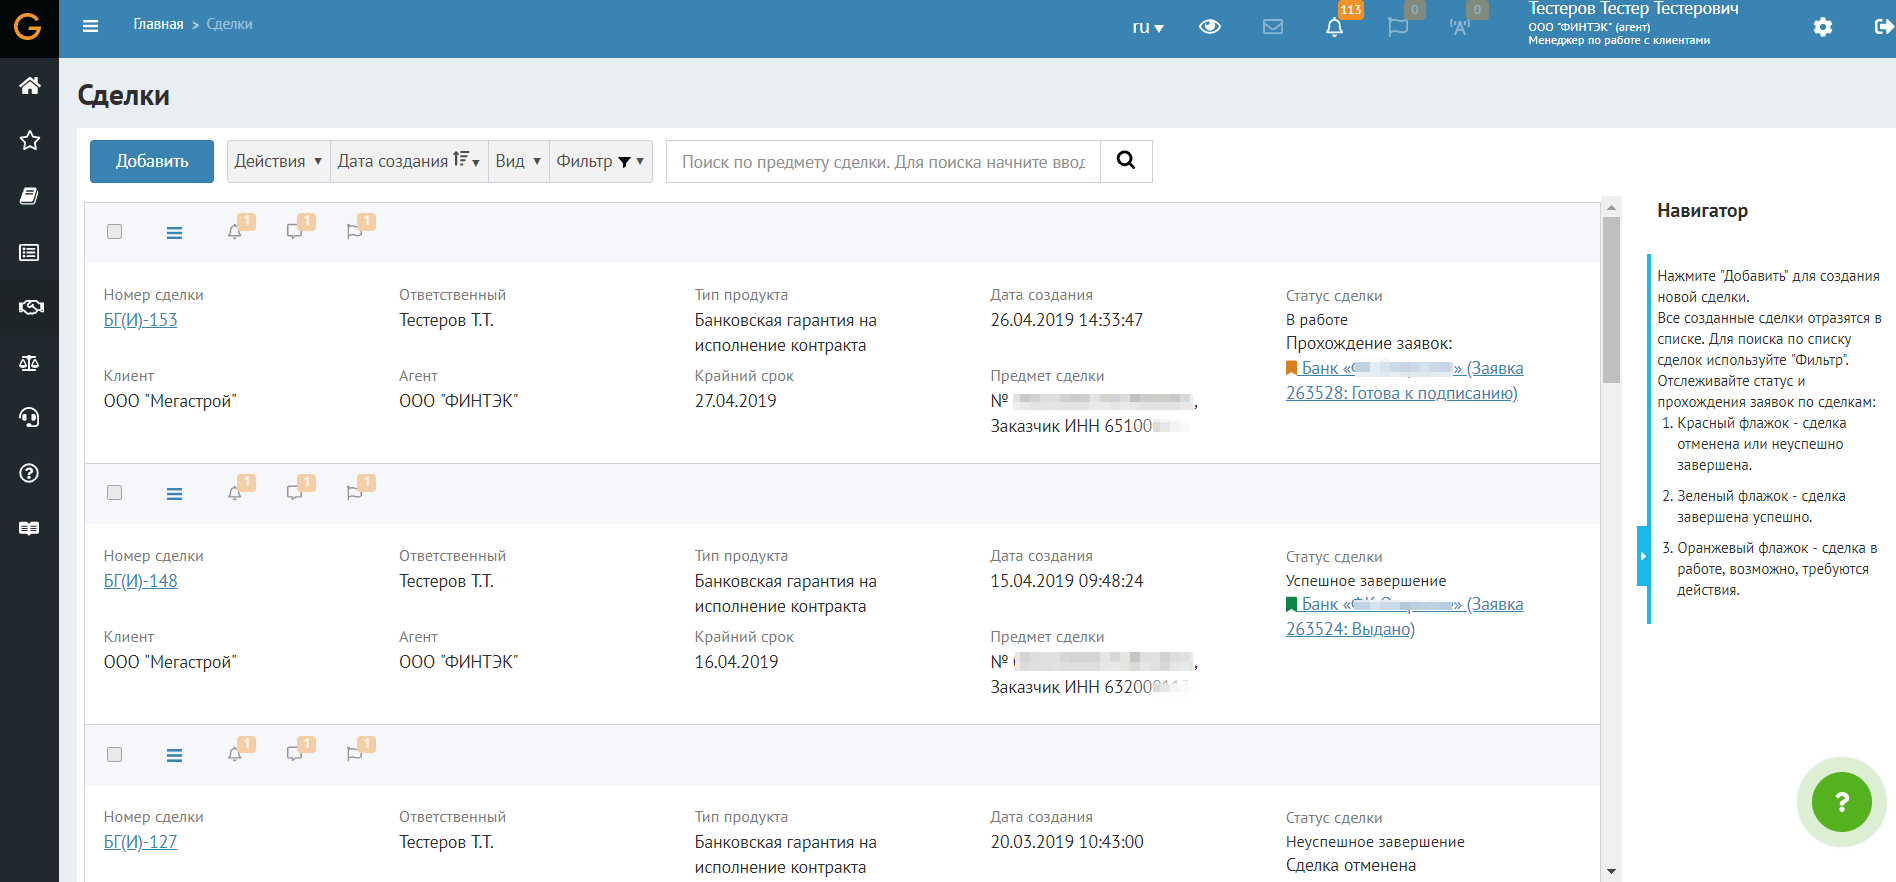1896x882 pixels.
Task: Click the user name Тестеров Тестер Тестерович
Action: click(x=1633, y=9)
